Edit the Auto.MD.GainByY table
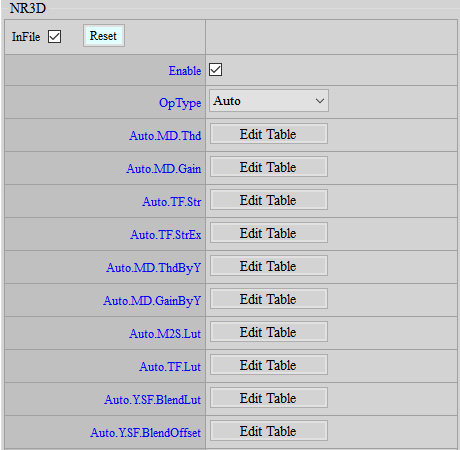Screen dimensions: 460x450 coord(269,299)
